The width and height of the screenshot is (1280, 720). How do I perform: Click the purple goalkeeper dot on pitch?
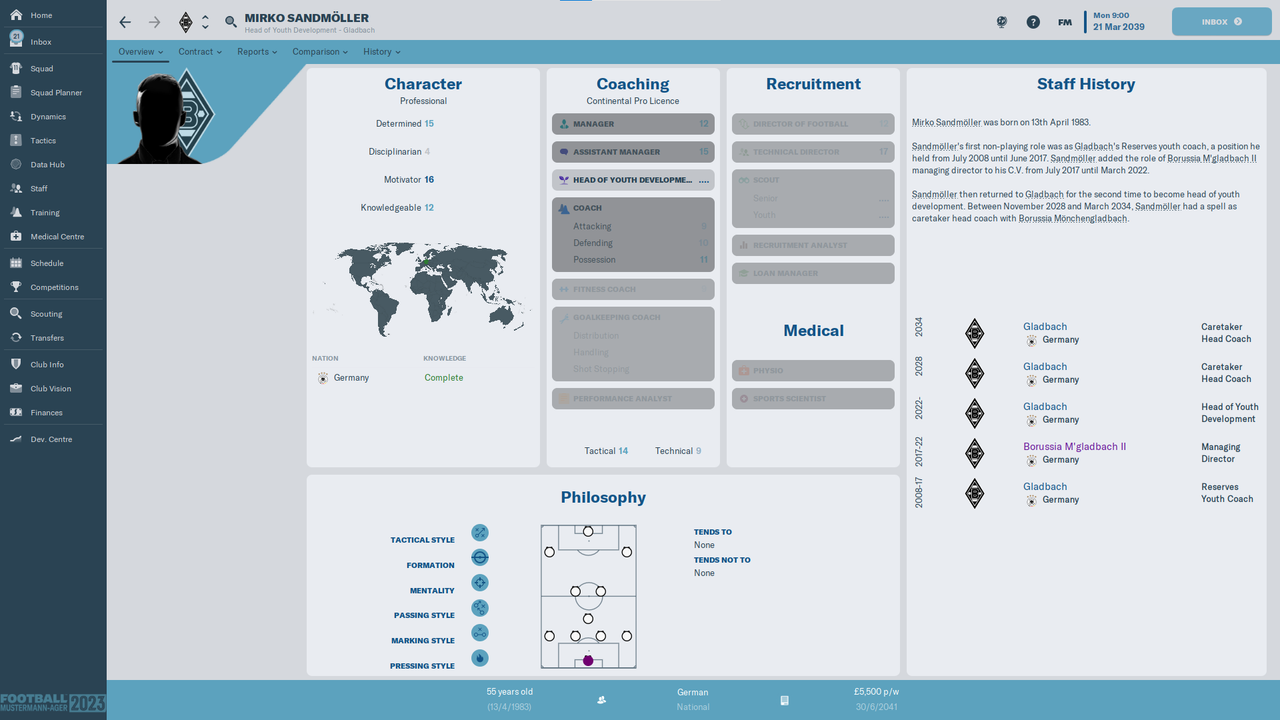tap(588, 661)
